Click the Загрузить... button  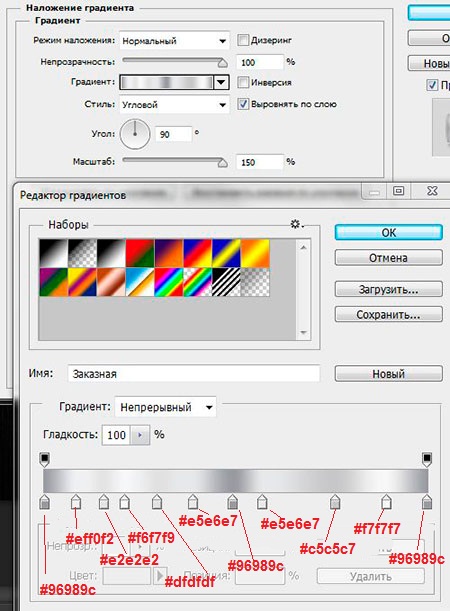pyautogui.click(x=388, y=290)
